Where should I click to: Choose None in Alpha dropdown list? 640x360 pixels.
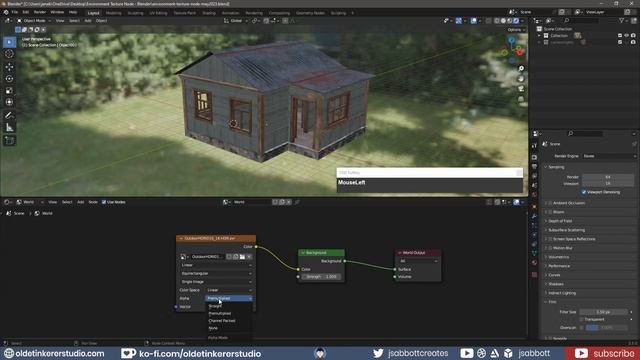tap(213, 328)
